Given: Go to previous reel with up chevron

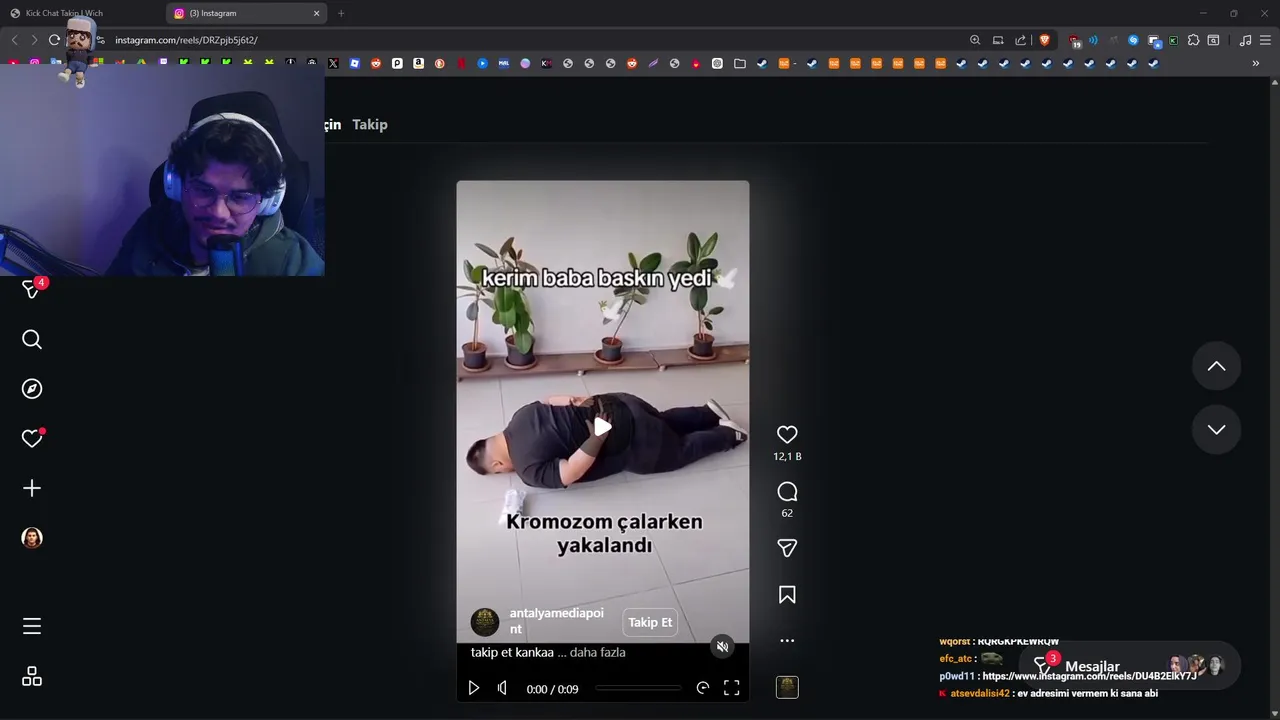Looking at the screenshot, I should click(1216, 366).
